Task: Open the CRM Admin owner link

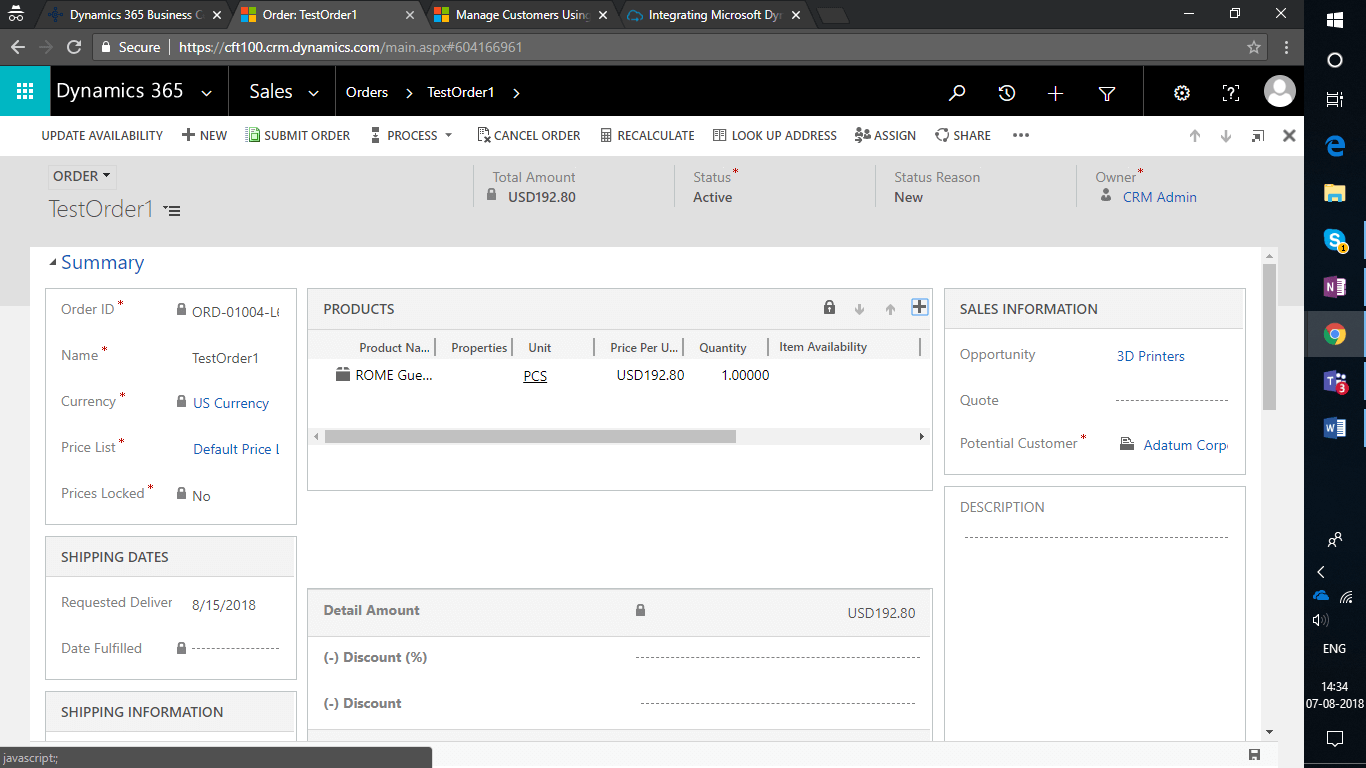Action: pos(1159,197)
